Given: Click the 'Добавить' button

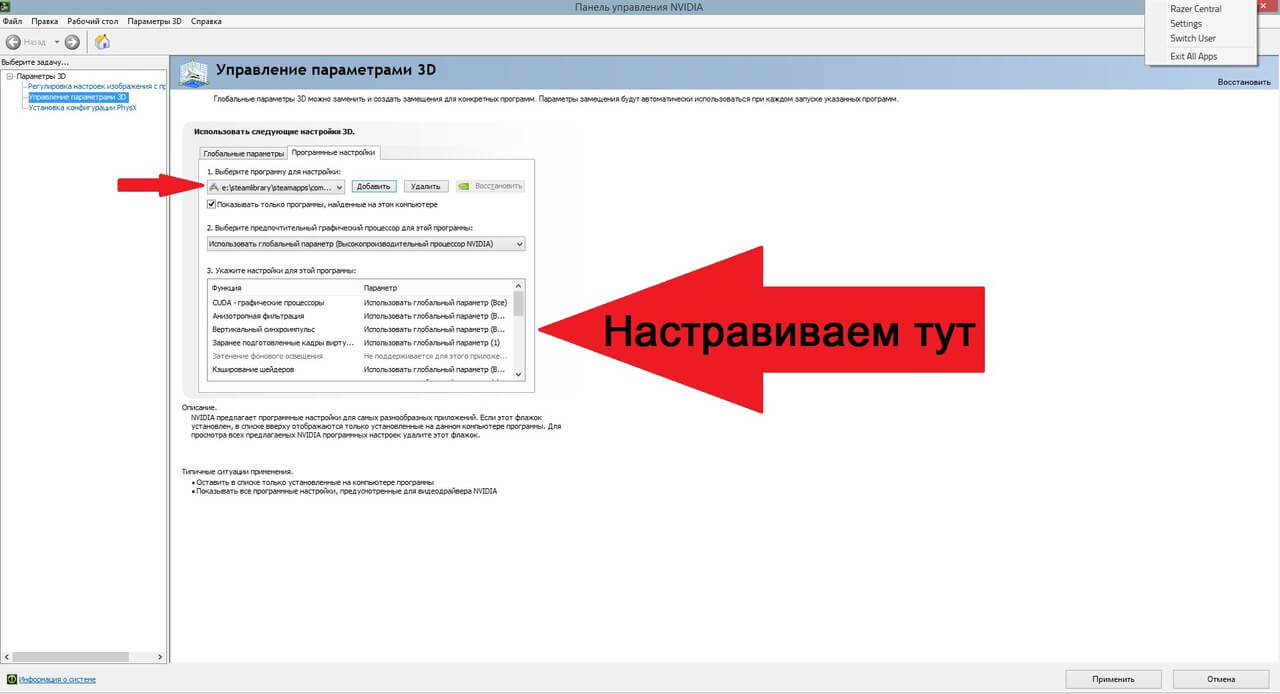Looking at the screenshot, I should click(374, 186).
